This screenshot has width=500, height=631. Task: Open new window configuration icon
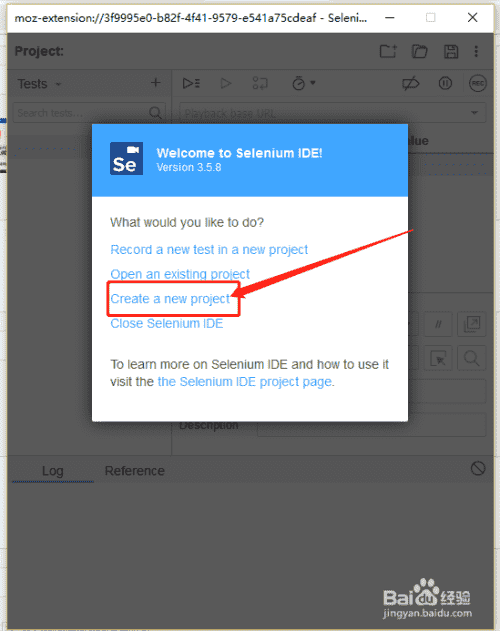tap(472, 324)
